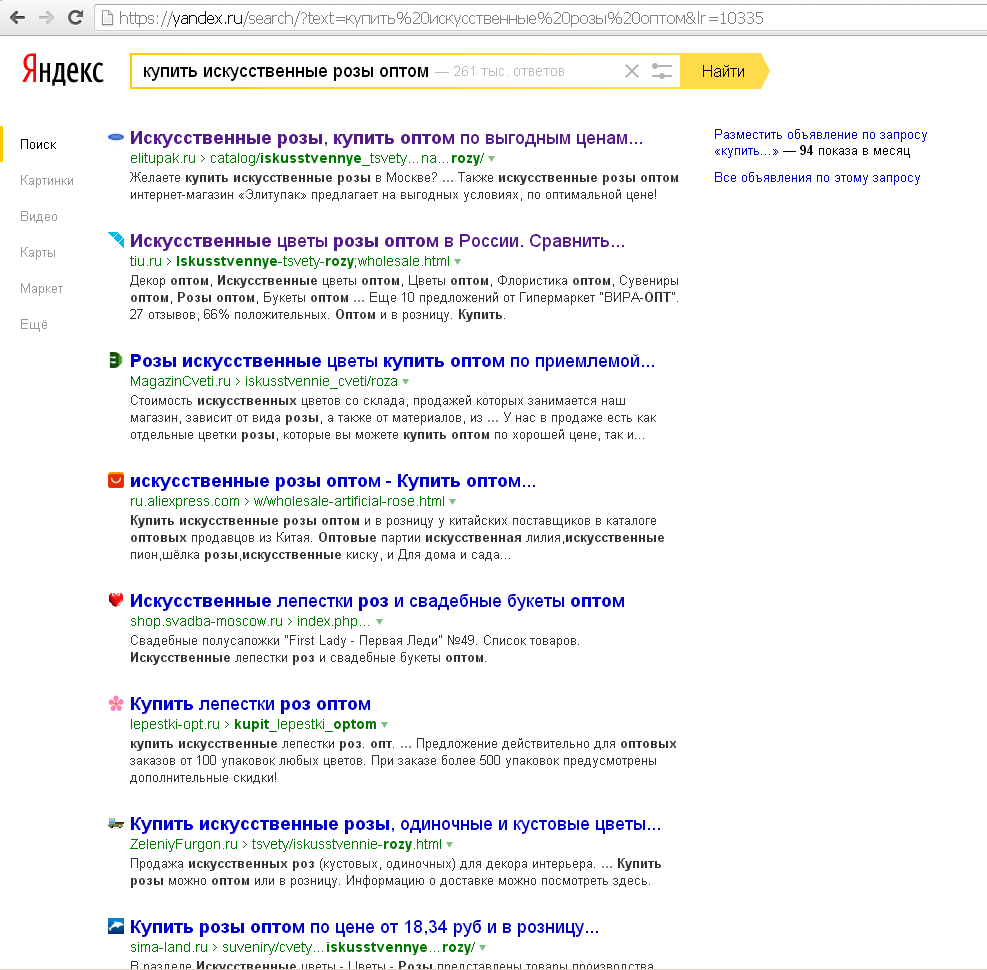987x970 pixels.
Task: Open 'Все объявления по этому запросу' link
Action: tap(817, 178)
